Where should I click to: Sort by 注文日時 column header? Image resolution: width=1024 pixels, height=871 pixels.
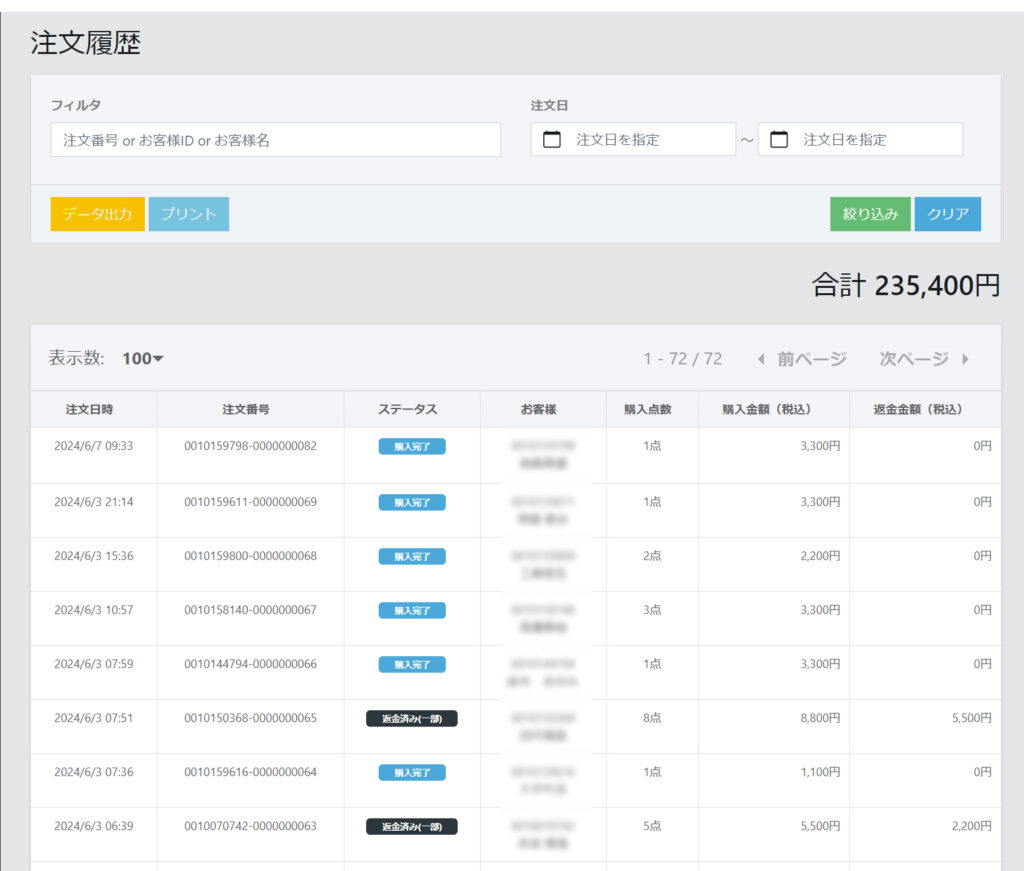(x=93, y=409)
